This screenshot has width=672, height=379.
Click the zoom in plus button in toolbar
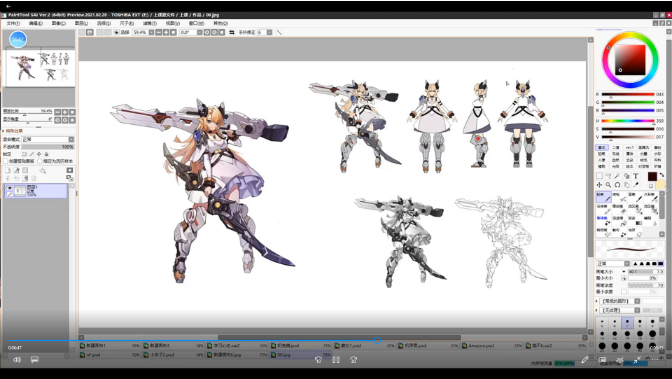pos(166,32)
